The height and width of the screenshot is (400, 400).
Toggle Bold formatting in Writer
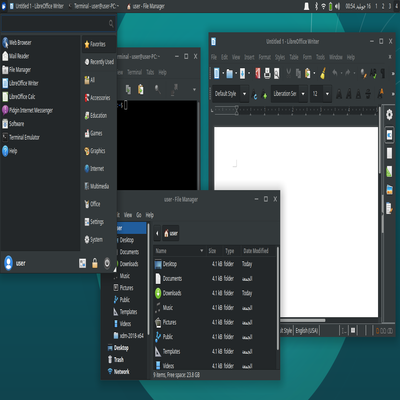point(339,94)
